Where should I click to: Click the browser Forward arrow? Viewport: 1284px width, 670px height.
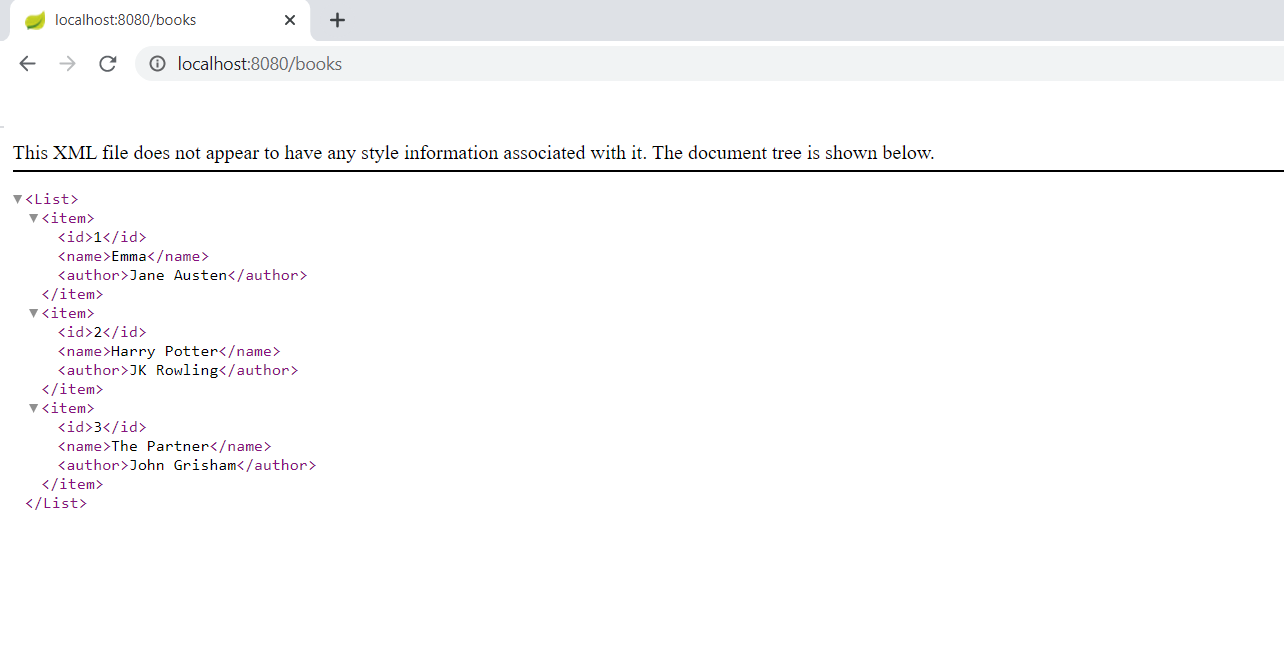pyautogui.click(x=67, y=64)
